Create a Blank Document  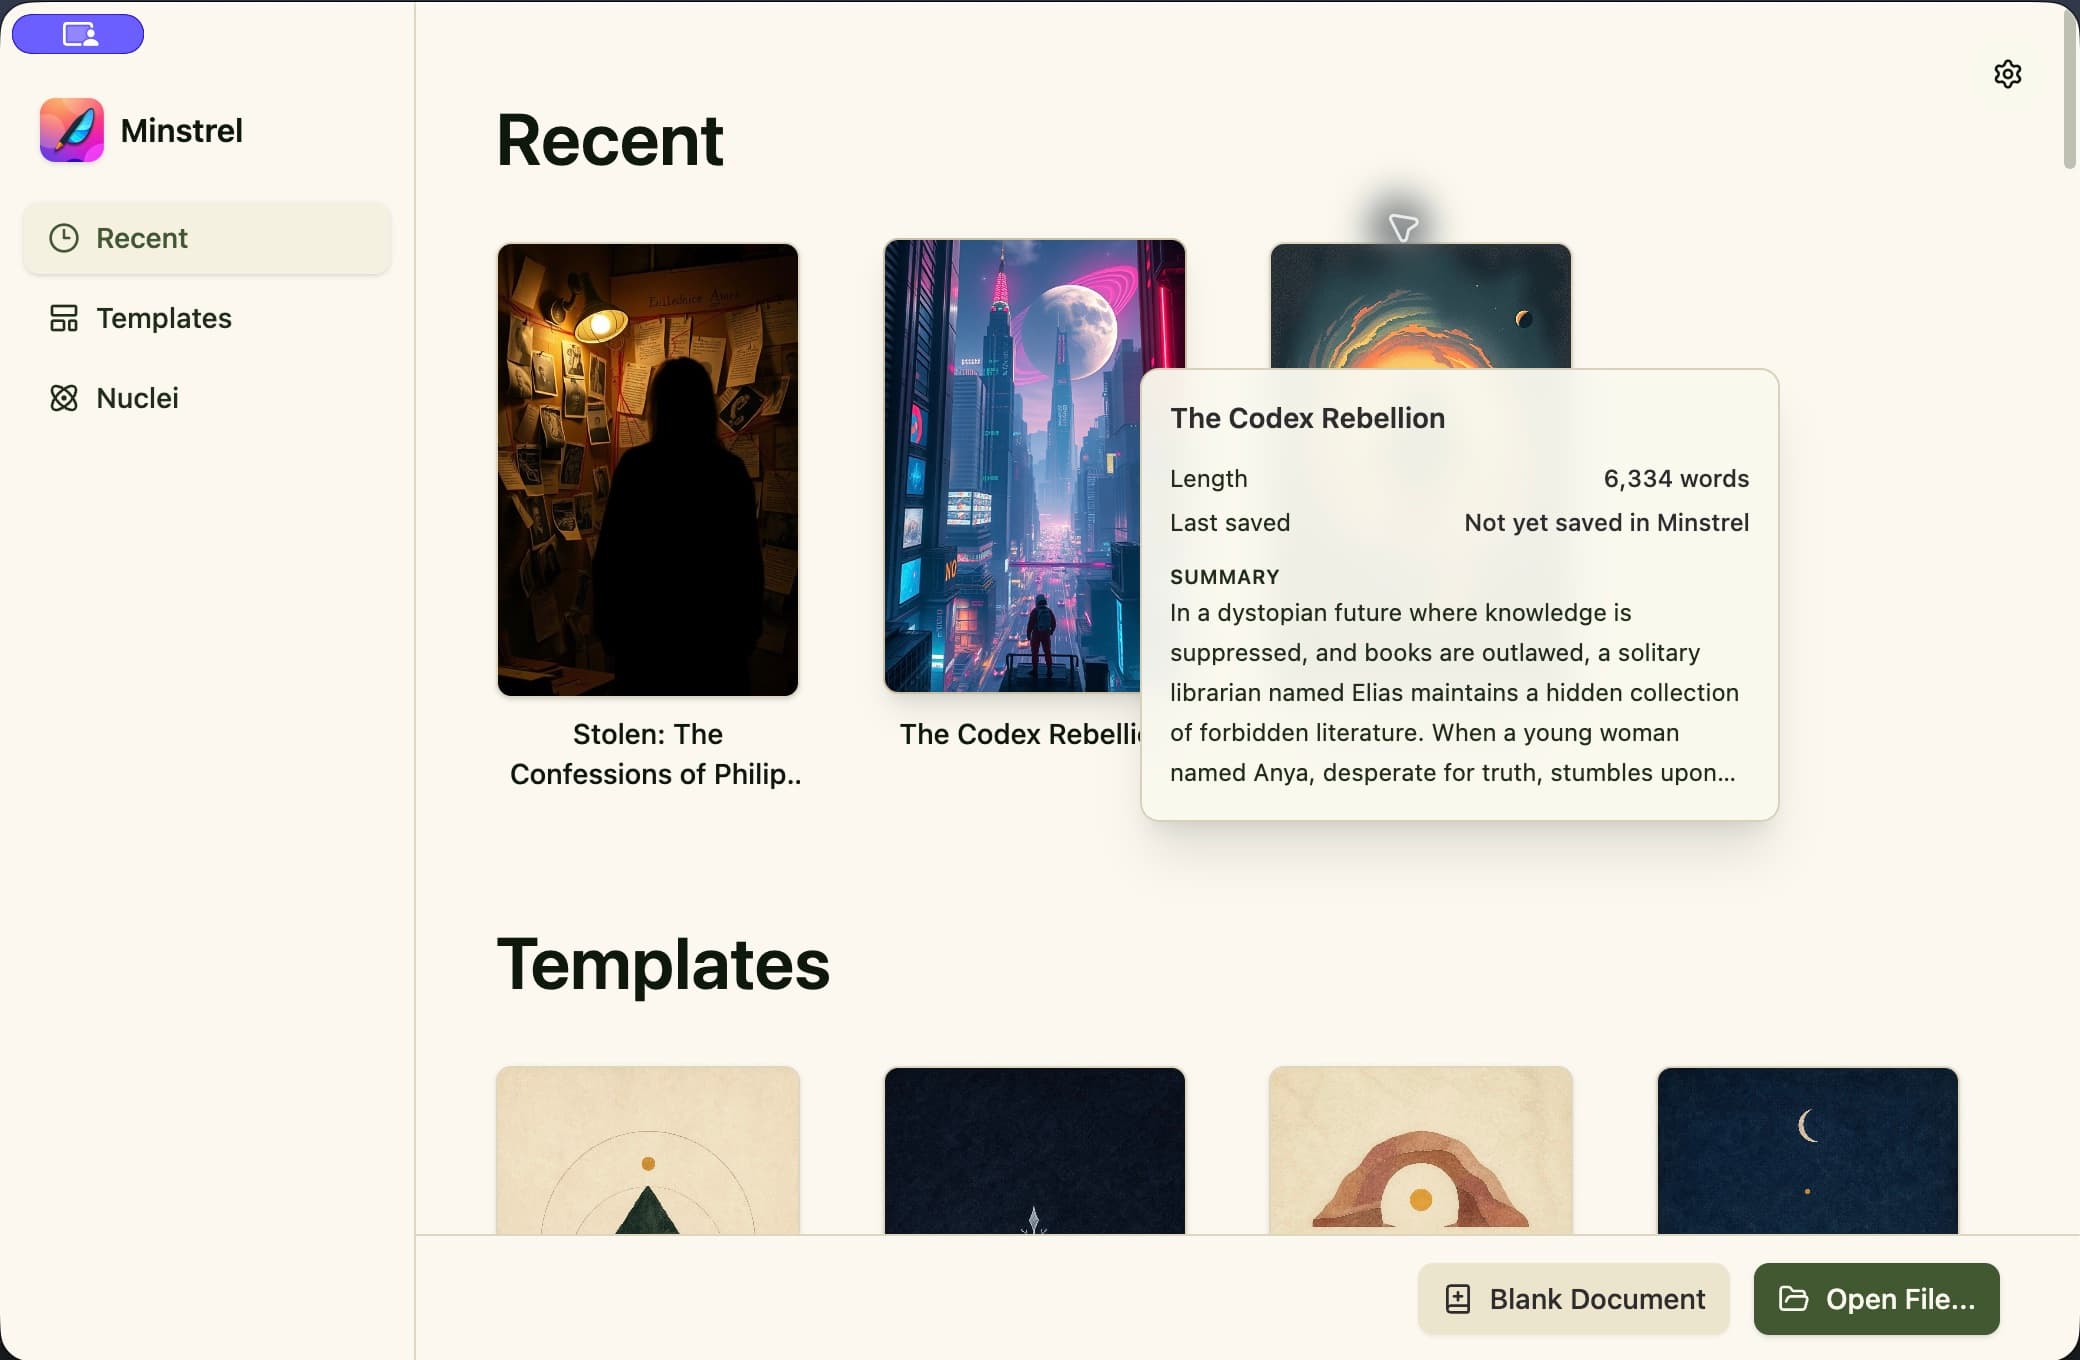[1574, 1299]
